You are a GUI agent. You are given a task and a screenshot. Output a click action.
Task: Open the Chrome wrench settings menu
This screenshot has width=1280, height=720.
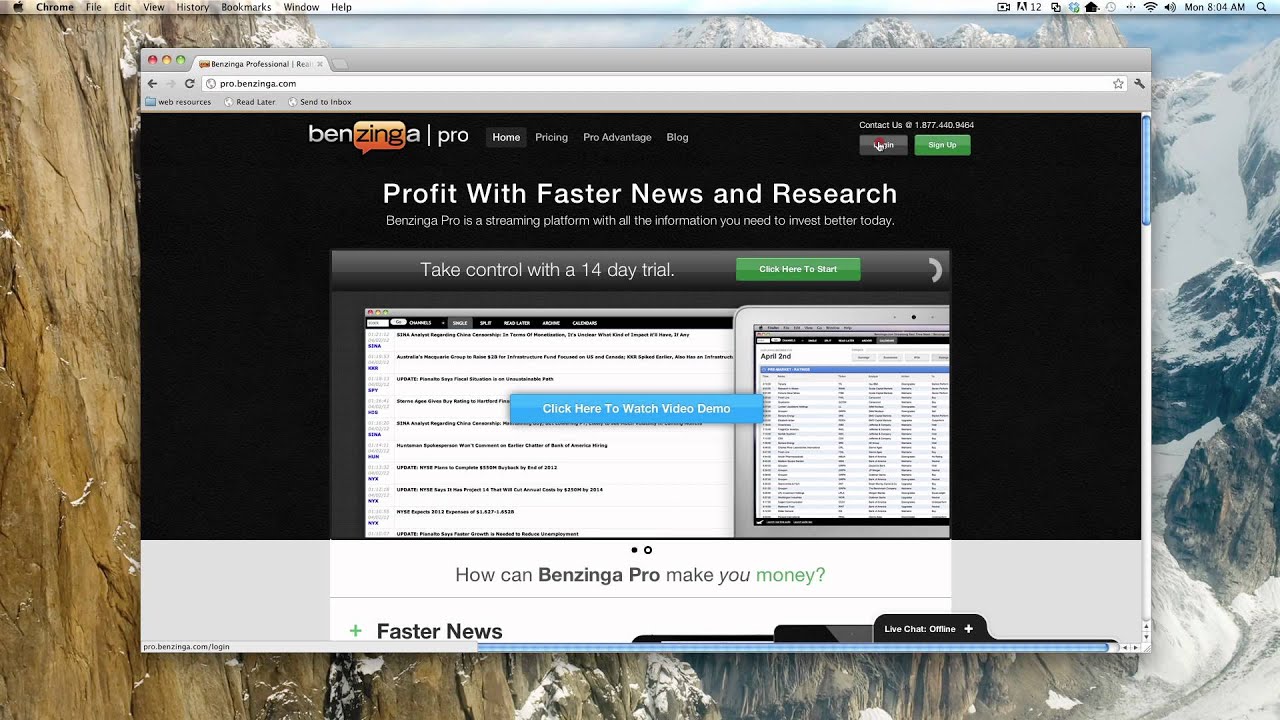(x=1139, y=84)
